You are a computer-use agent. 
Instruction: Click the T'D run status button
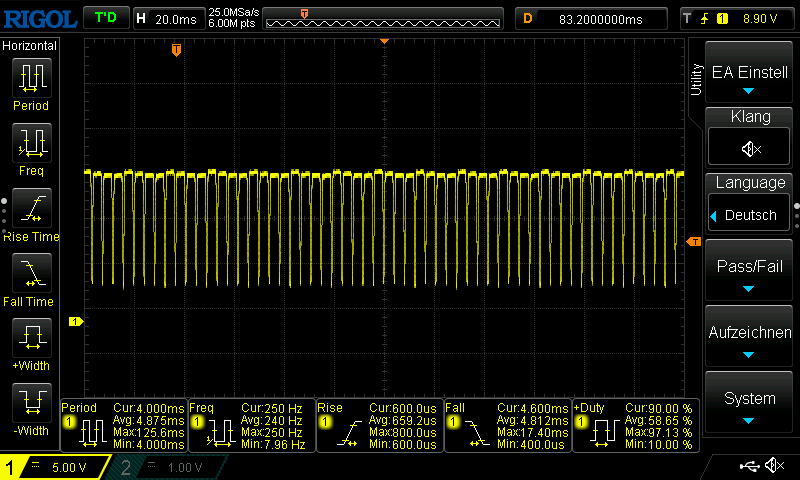(x=106, y=18)
